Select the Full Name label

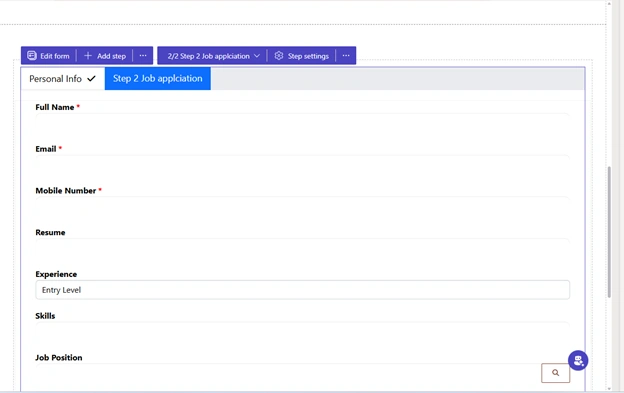[x=55, y=107]
